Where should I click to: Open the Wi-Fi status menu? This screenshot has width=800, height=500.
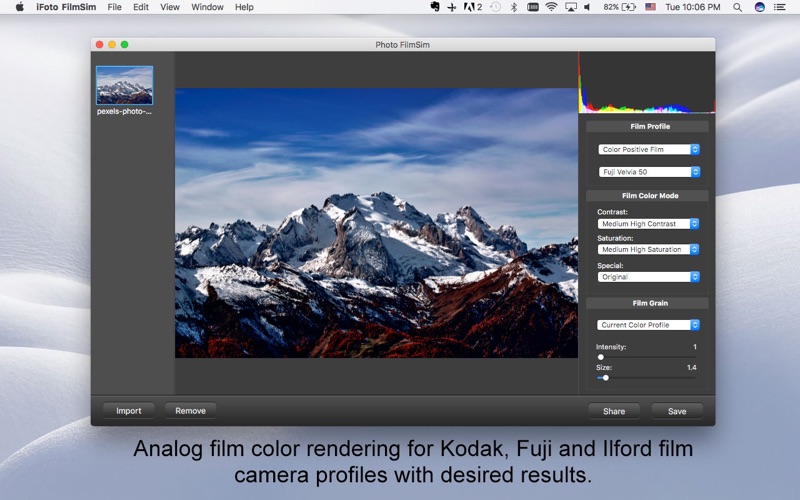[x=551, y=7]
